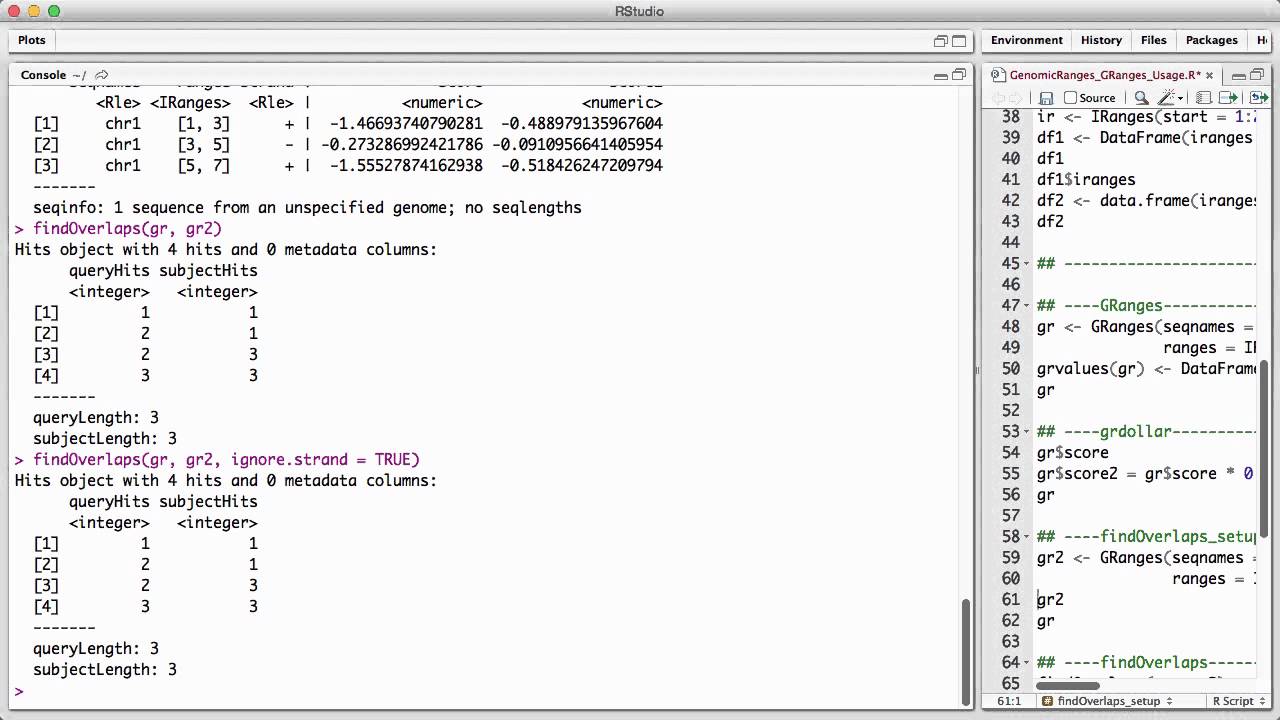Click the code tools magic wand icon
Image resolution: width=1280 pixels, height=720 pixels.
click(1165, 98)
